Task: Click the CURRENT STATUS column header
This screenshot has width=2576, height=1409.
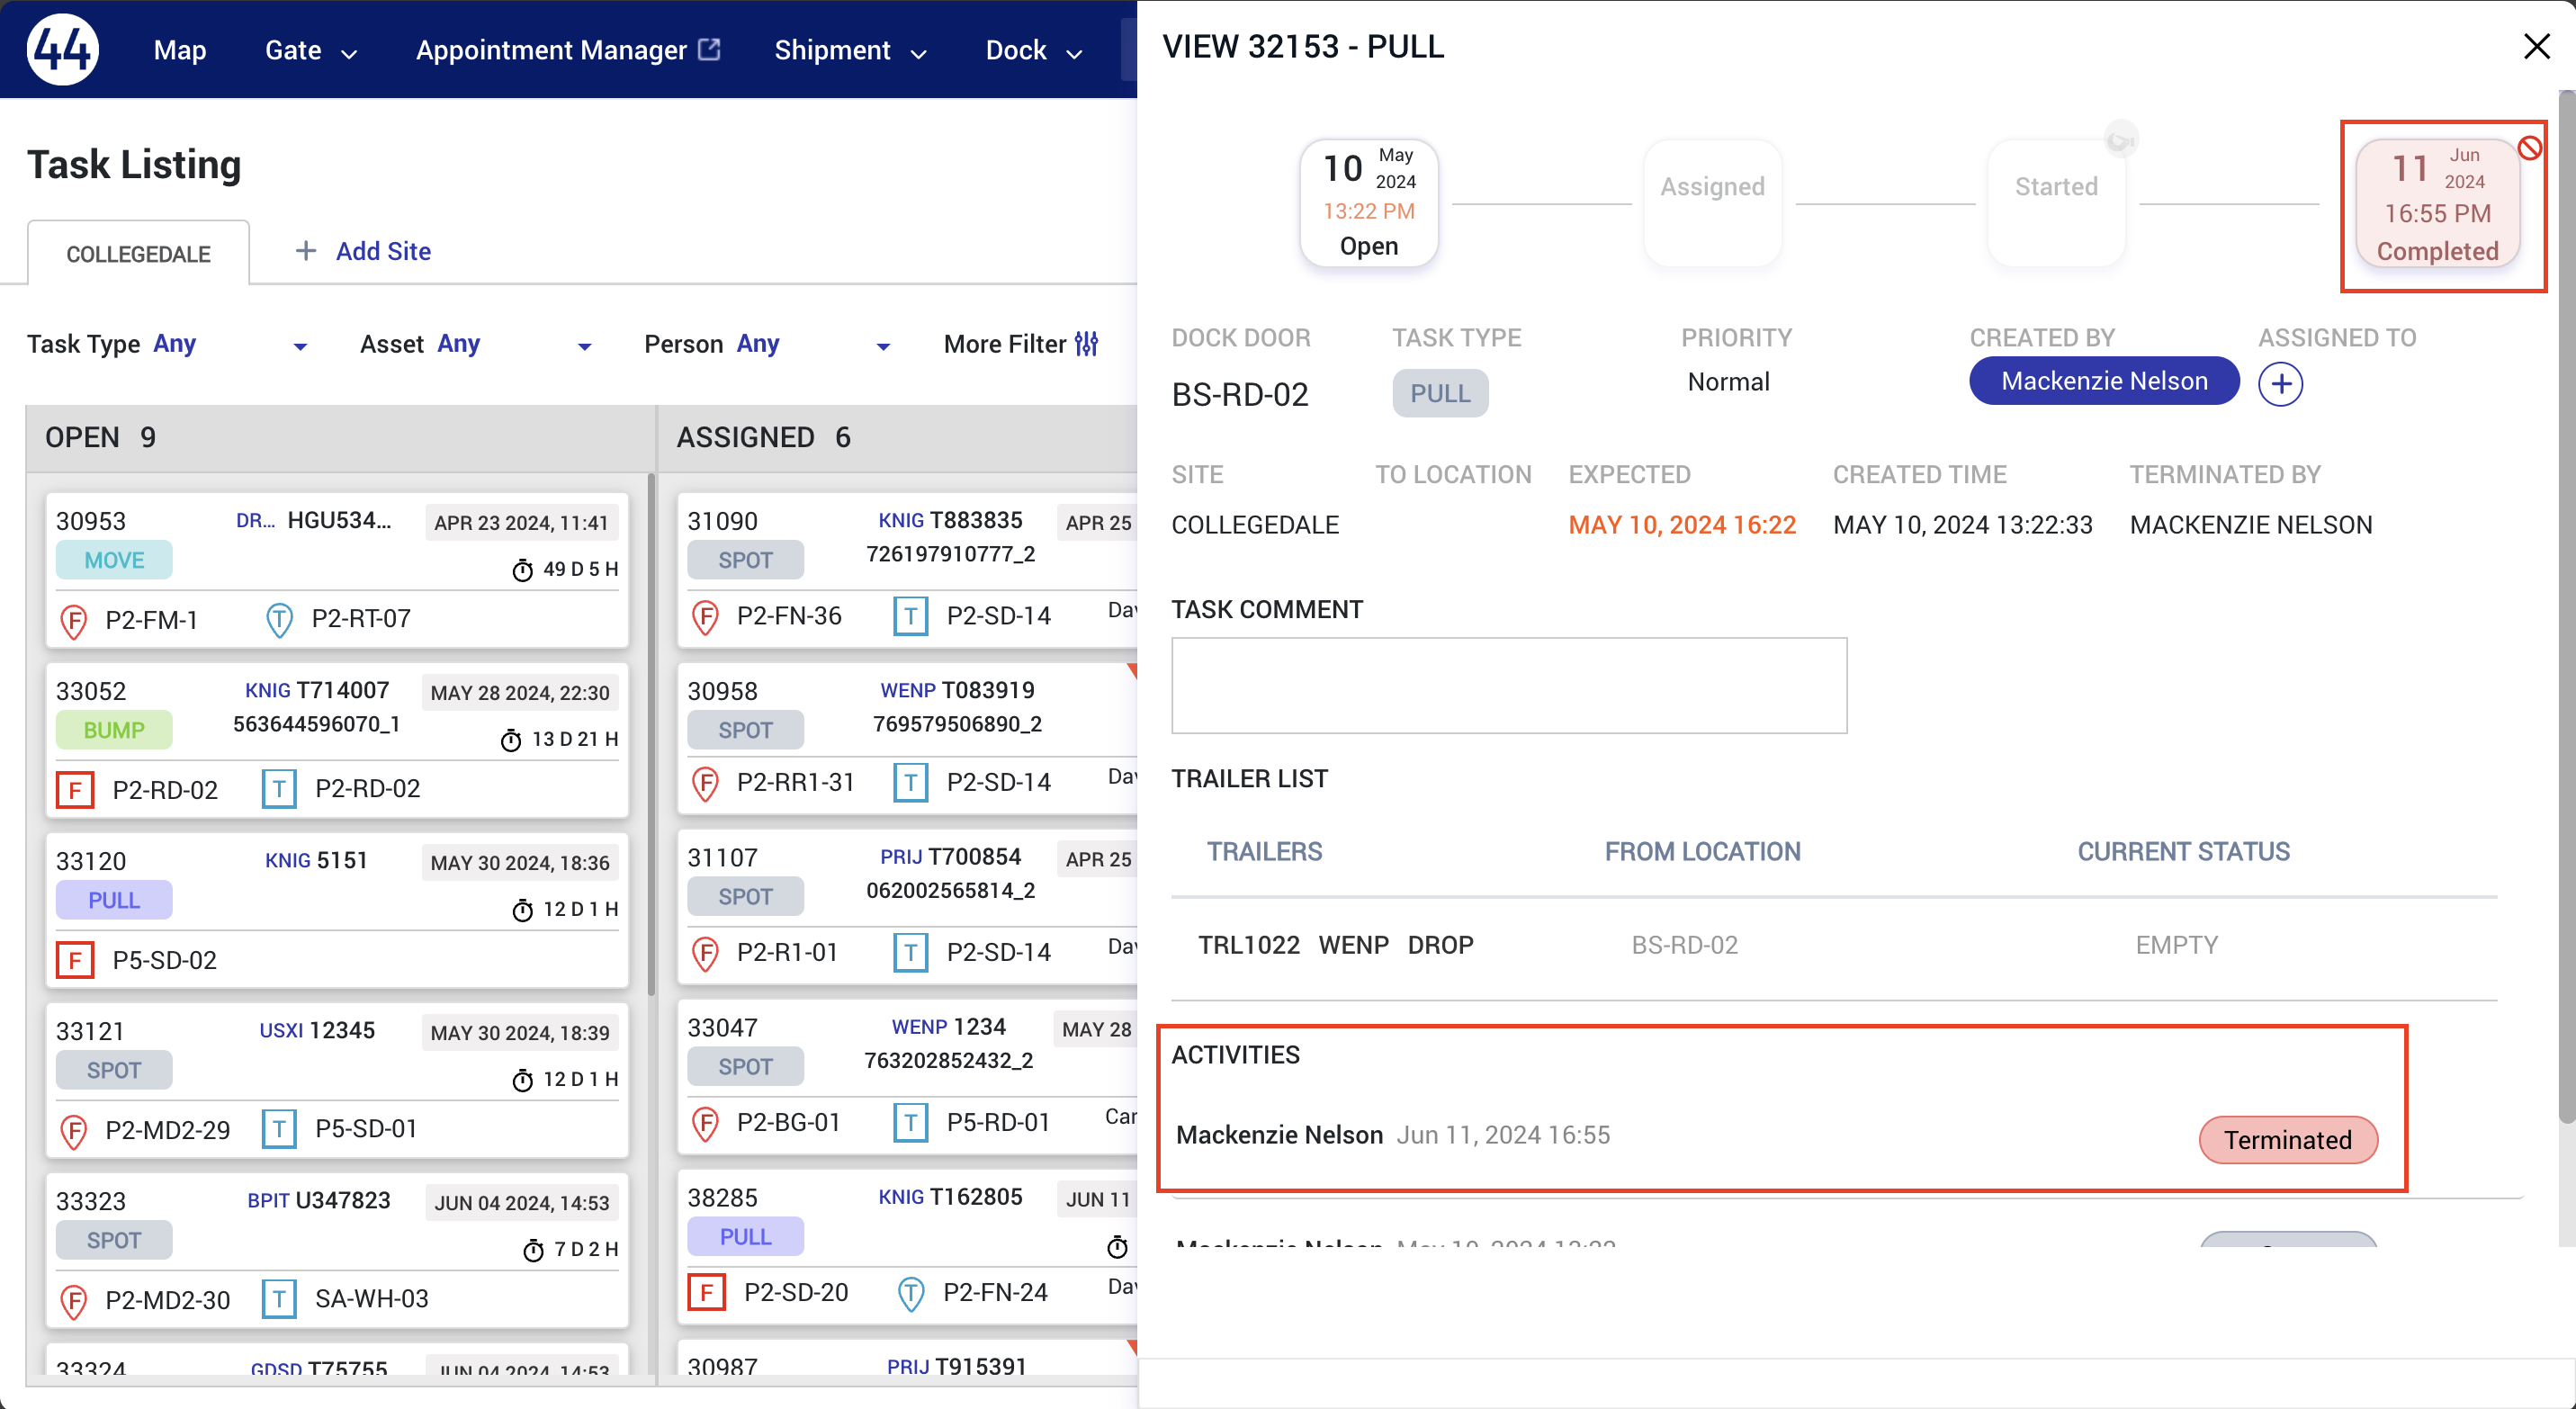Action: tap(2183, 851)
